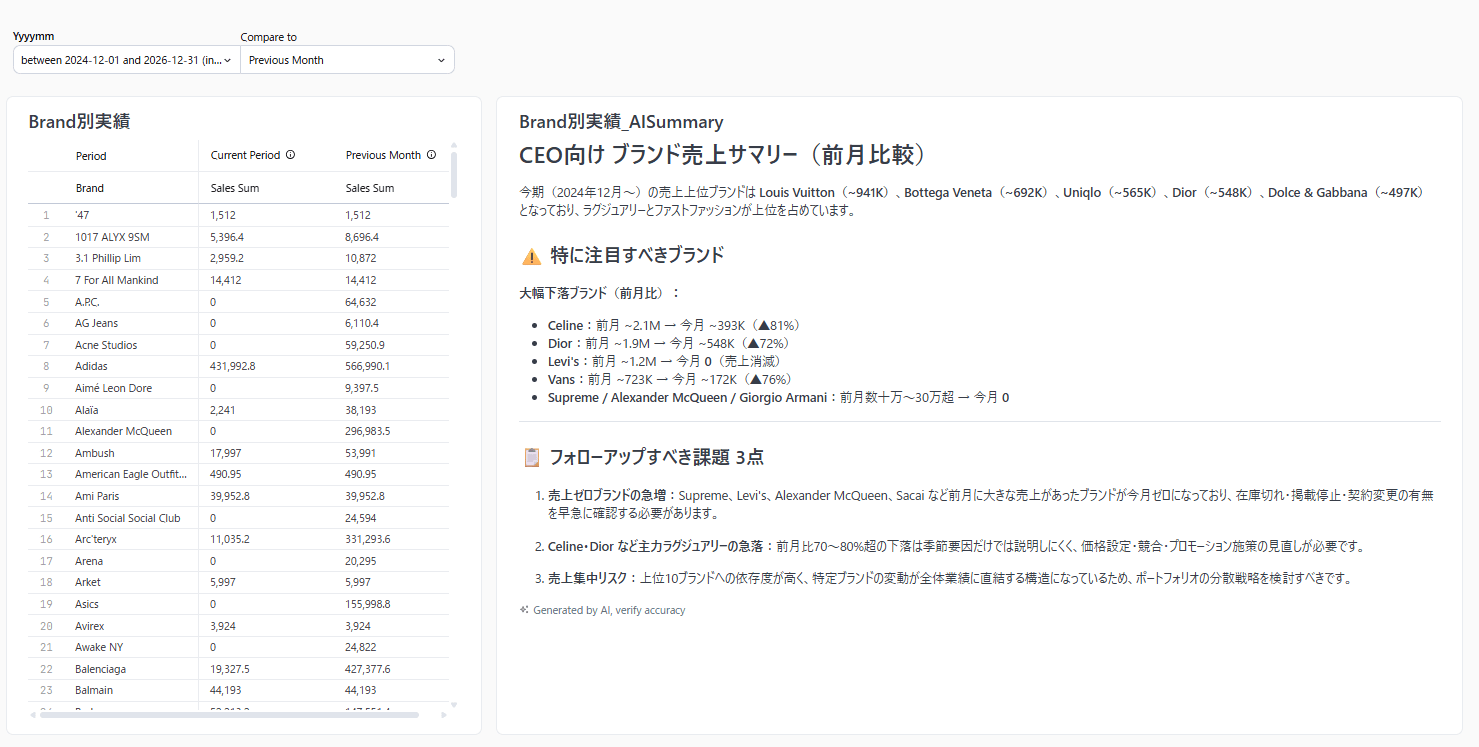The height and width of the screenshot is (747, 1479).
Task: Click the info icon beside Current Period
Action: click(291, 155)
